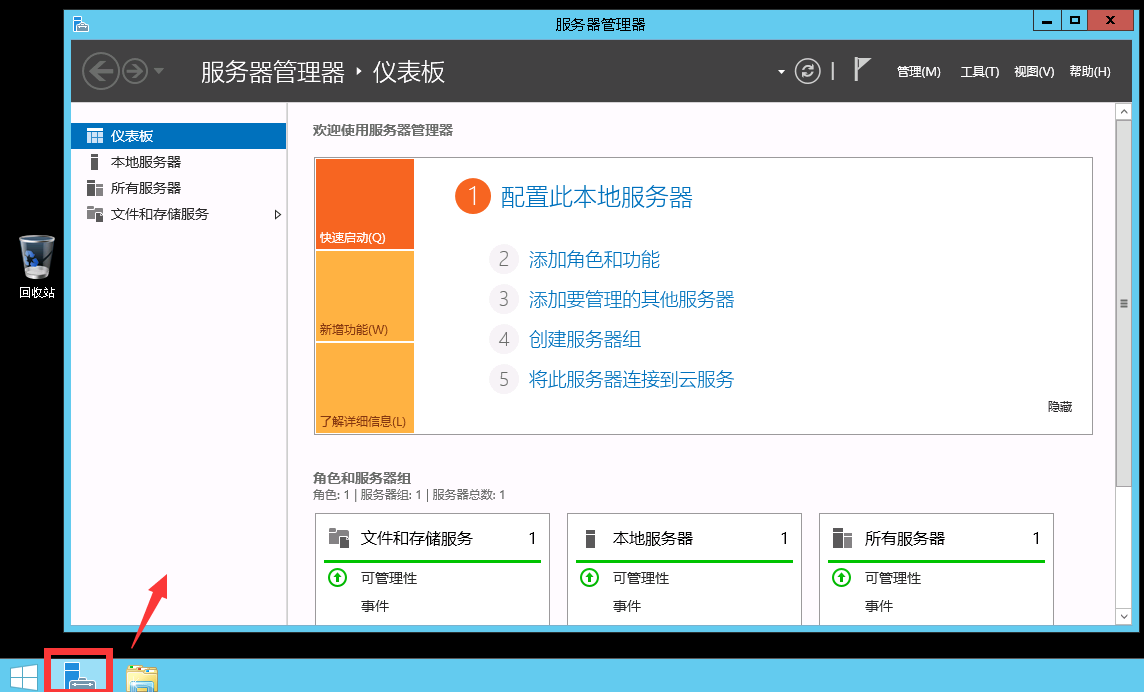Select 本地服务器 in the sidebar
1144x692 pixels.
pyautogui.click(x=178, y=162)
